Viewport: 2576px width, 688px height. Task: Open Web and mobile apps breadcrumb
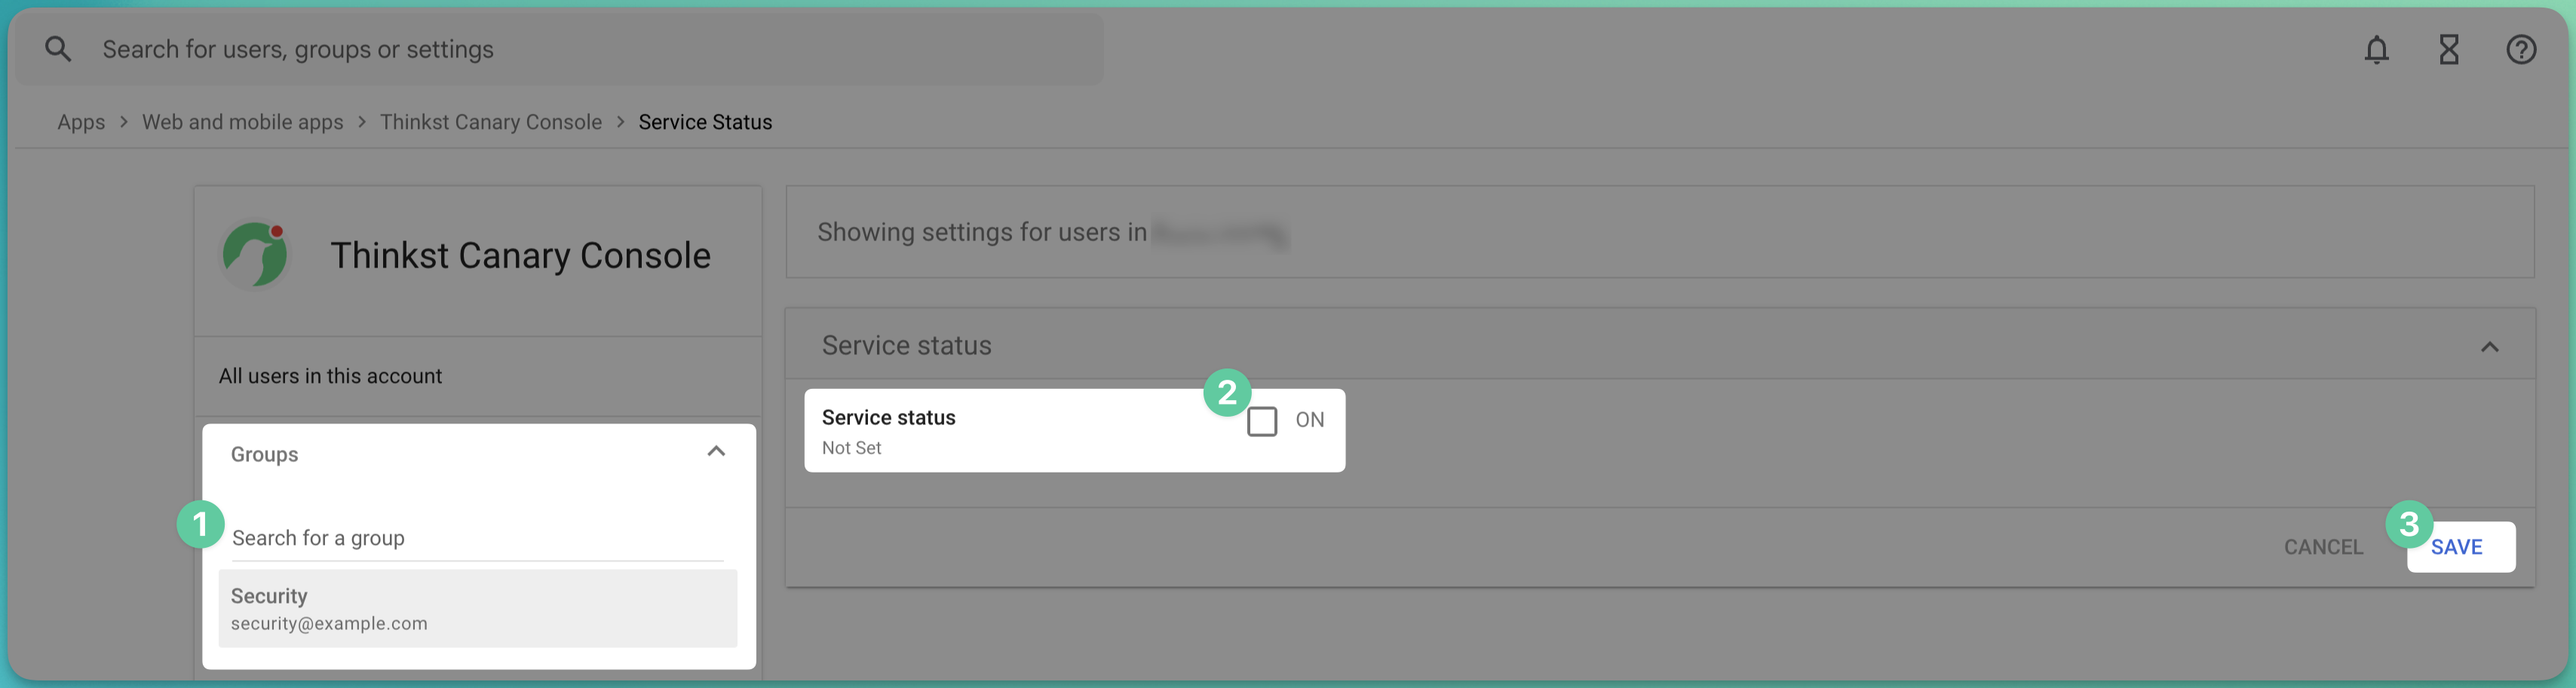click(x=242, y=122)
